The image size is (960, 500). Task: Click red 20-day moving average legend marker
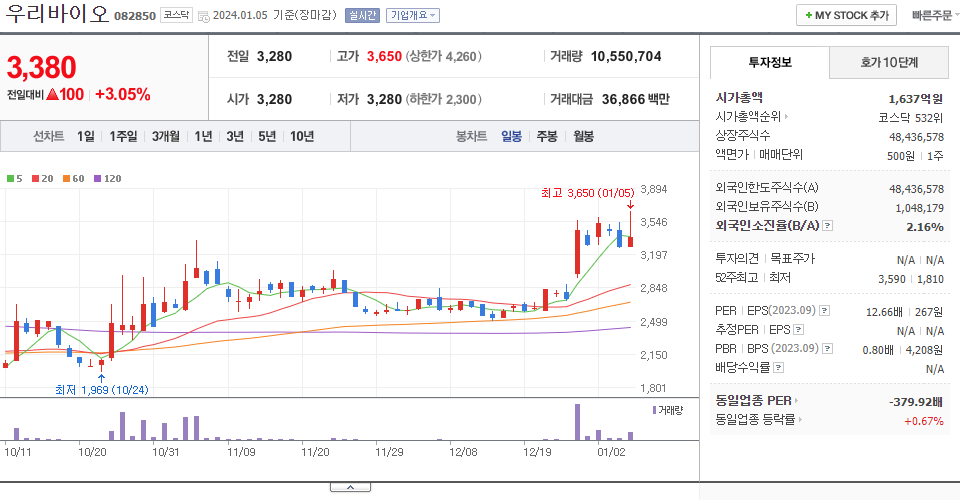click(36, 179)
